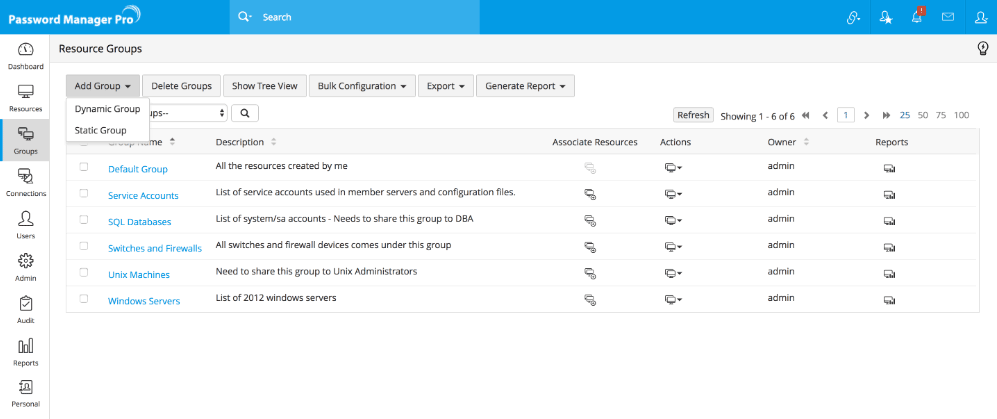997x419 pixels.
Task: Open the mail envelope icon in header
Action: (x=947, y=17)
